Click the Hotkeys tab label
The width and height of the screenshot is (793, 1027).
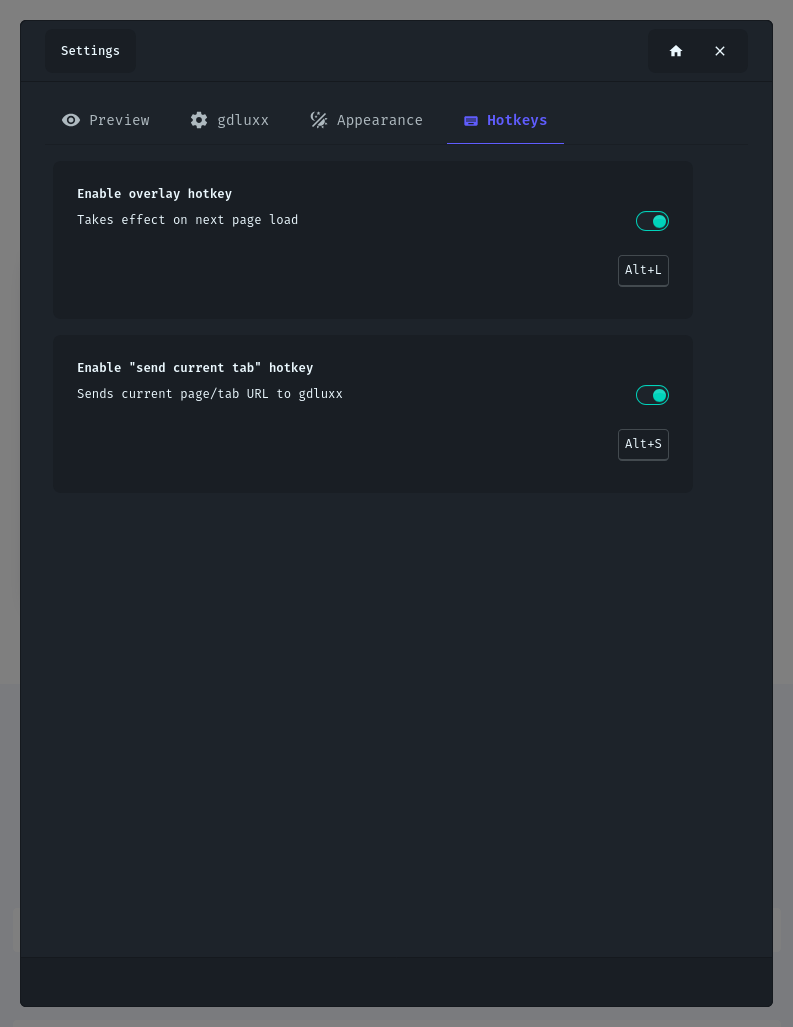(x=517, y=120)
